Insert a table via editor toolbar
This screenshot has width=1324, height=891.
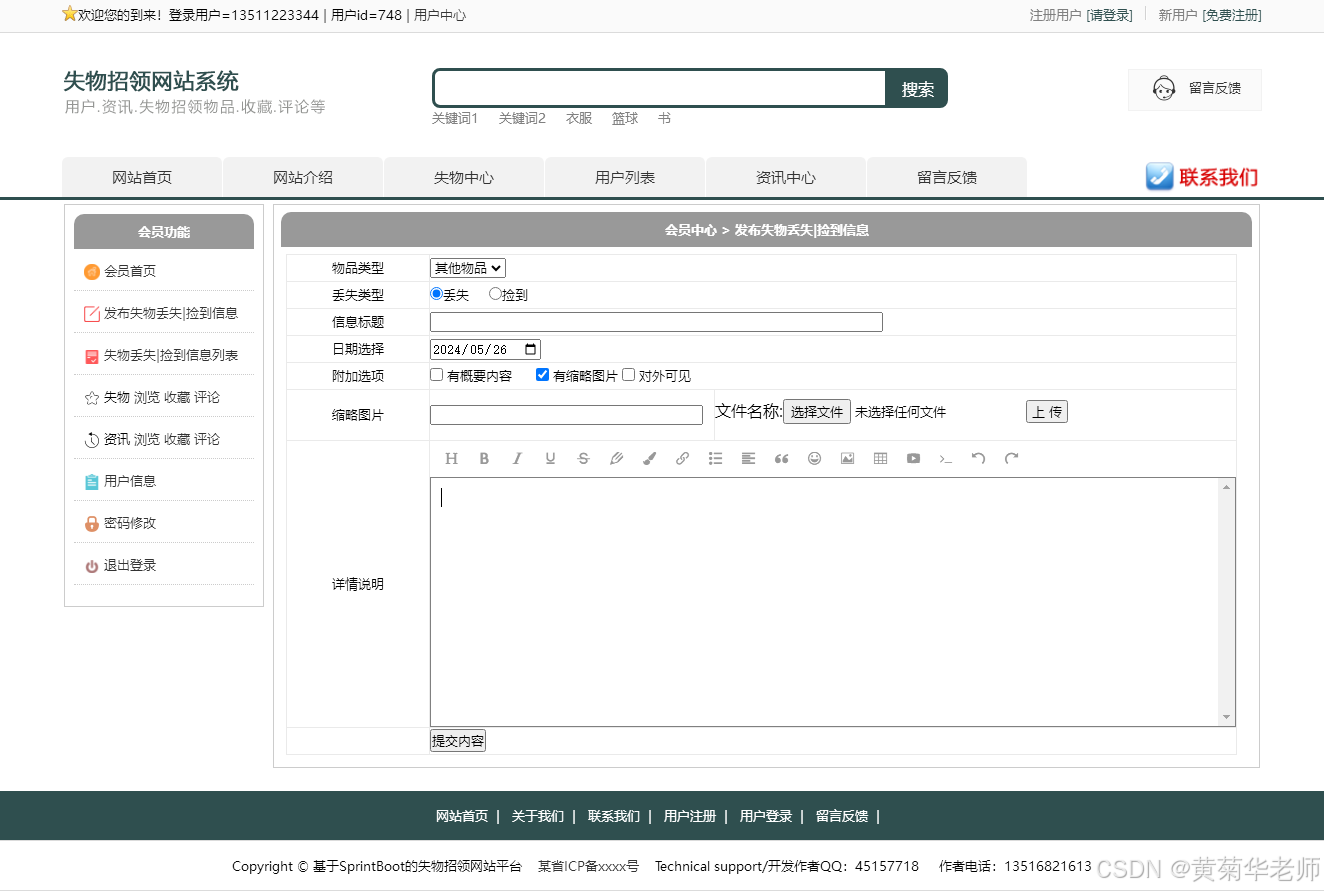(x=880, y=458)
